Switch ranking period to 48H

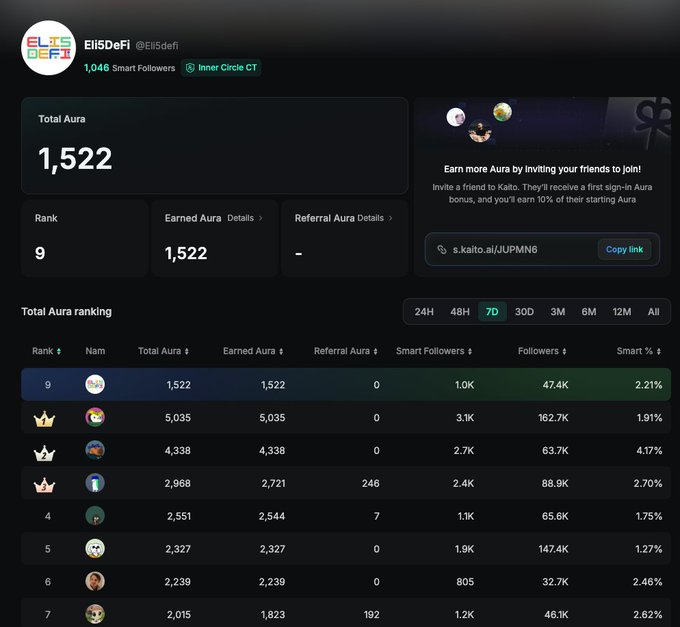[x=460, y=312]
